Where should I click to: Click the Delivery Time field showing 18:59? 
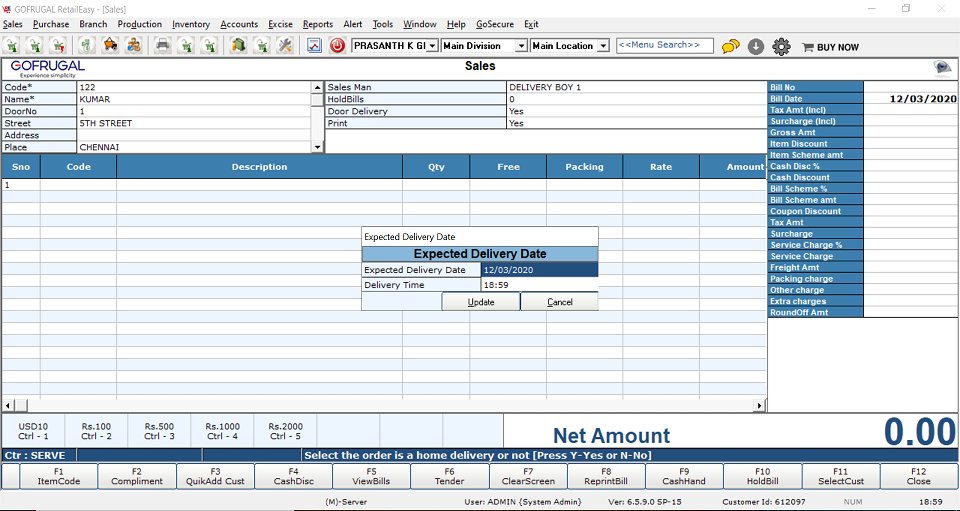click(x=538, y=285)
